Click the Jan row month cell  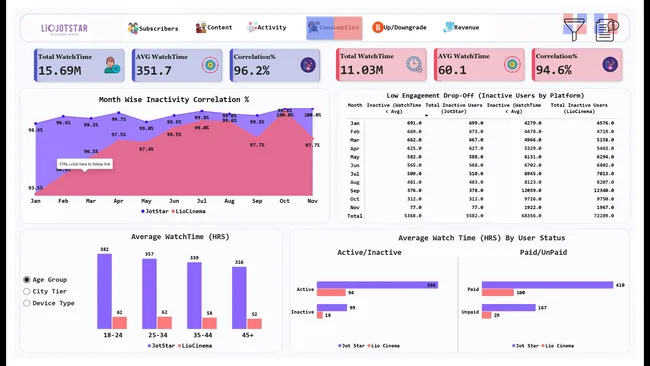pyautogui.click(x=355, y=124)
